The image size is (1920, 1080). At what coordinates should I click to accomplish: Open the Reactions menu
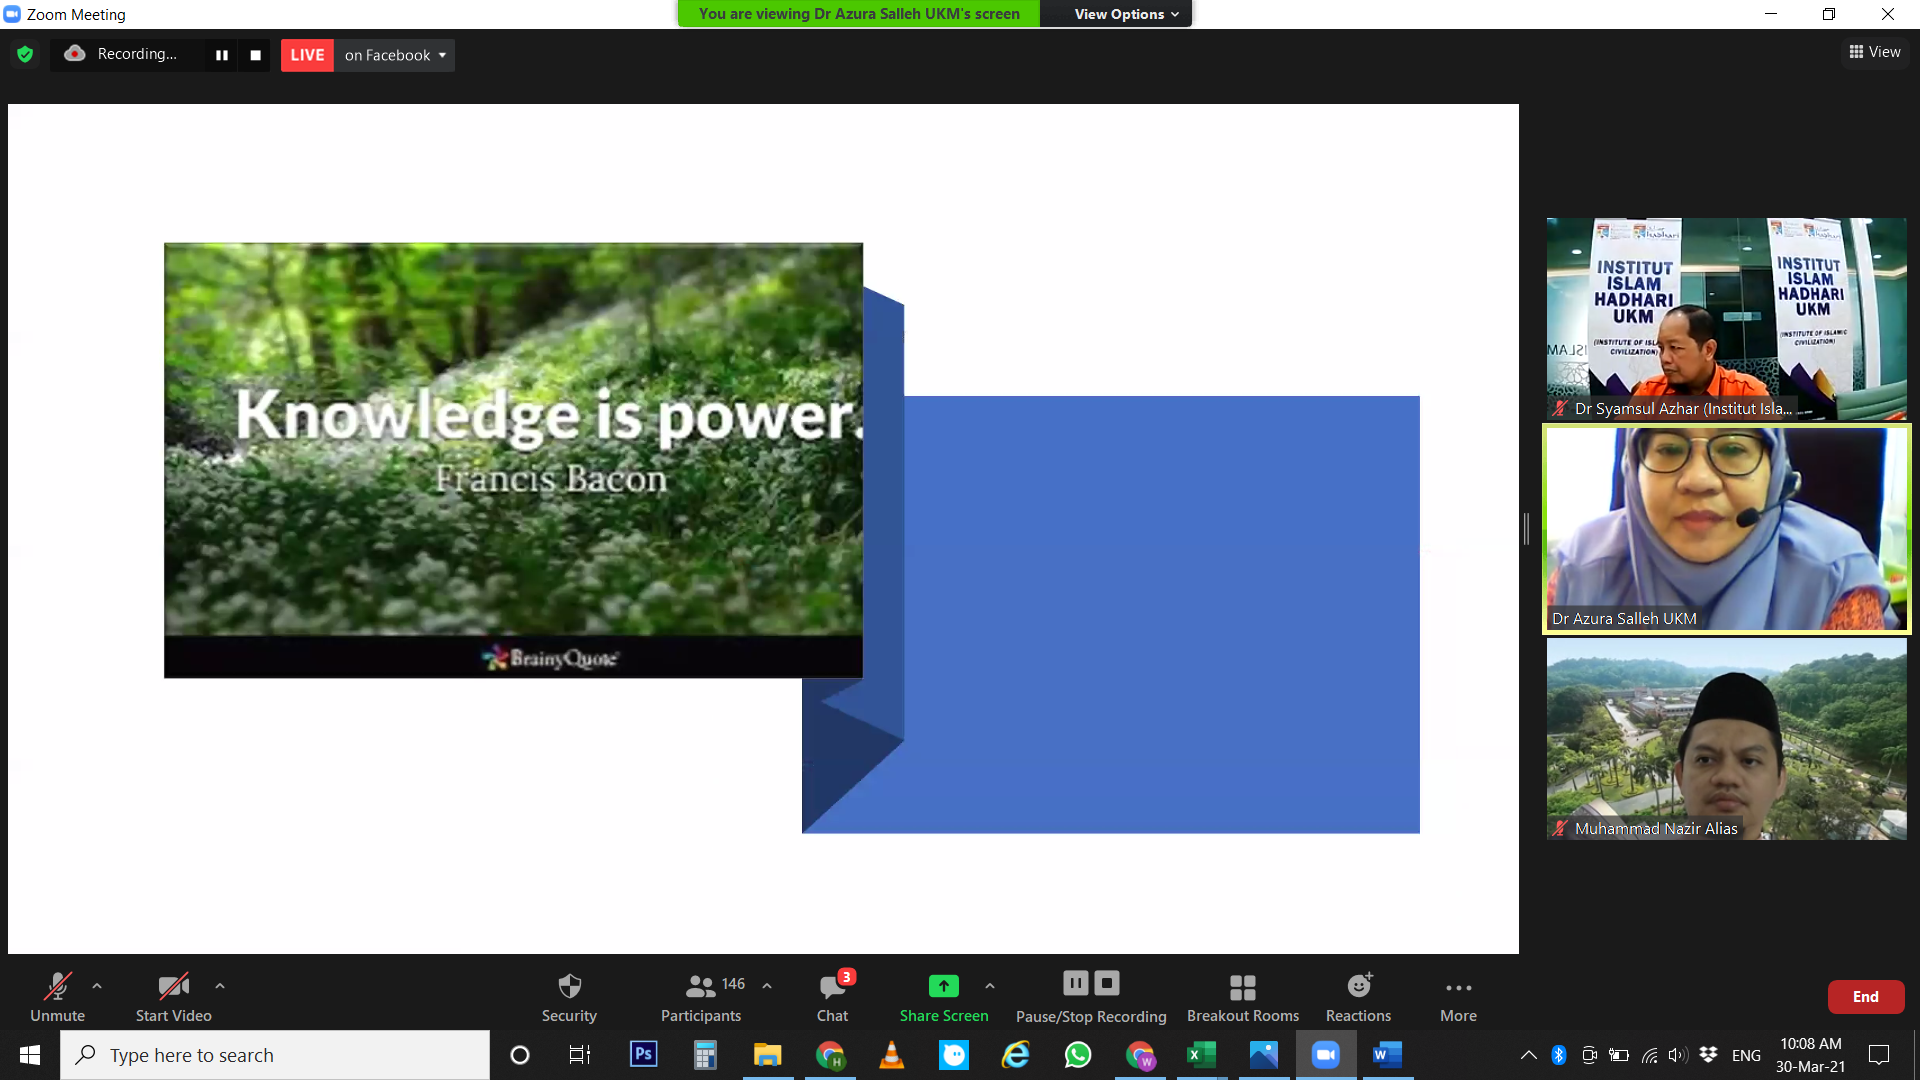[x=1358, y=987]
